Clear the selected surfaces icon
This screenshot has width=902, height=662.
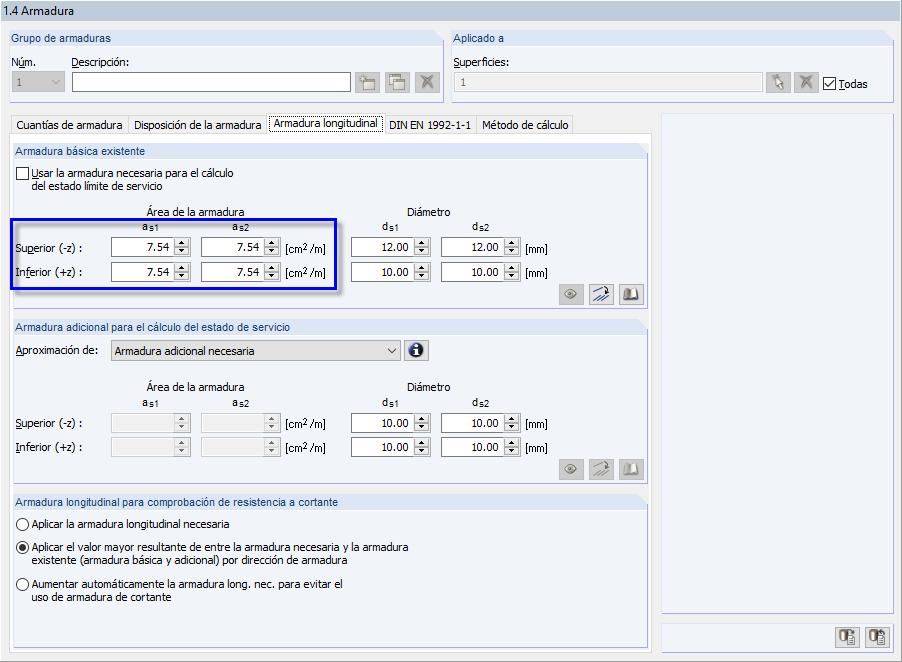(x=807, y=82)
